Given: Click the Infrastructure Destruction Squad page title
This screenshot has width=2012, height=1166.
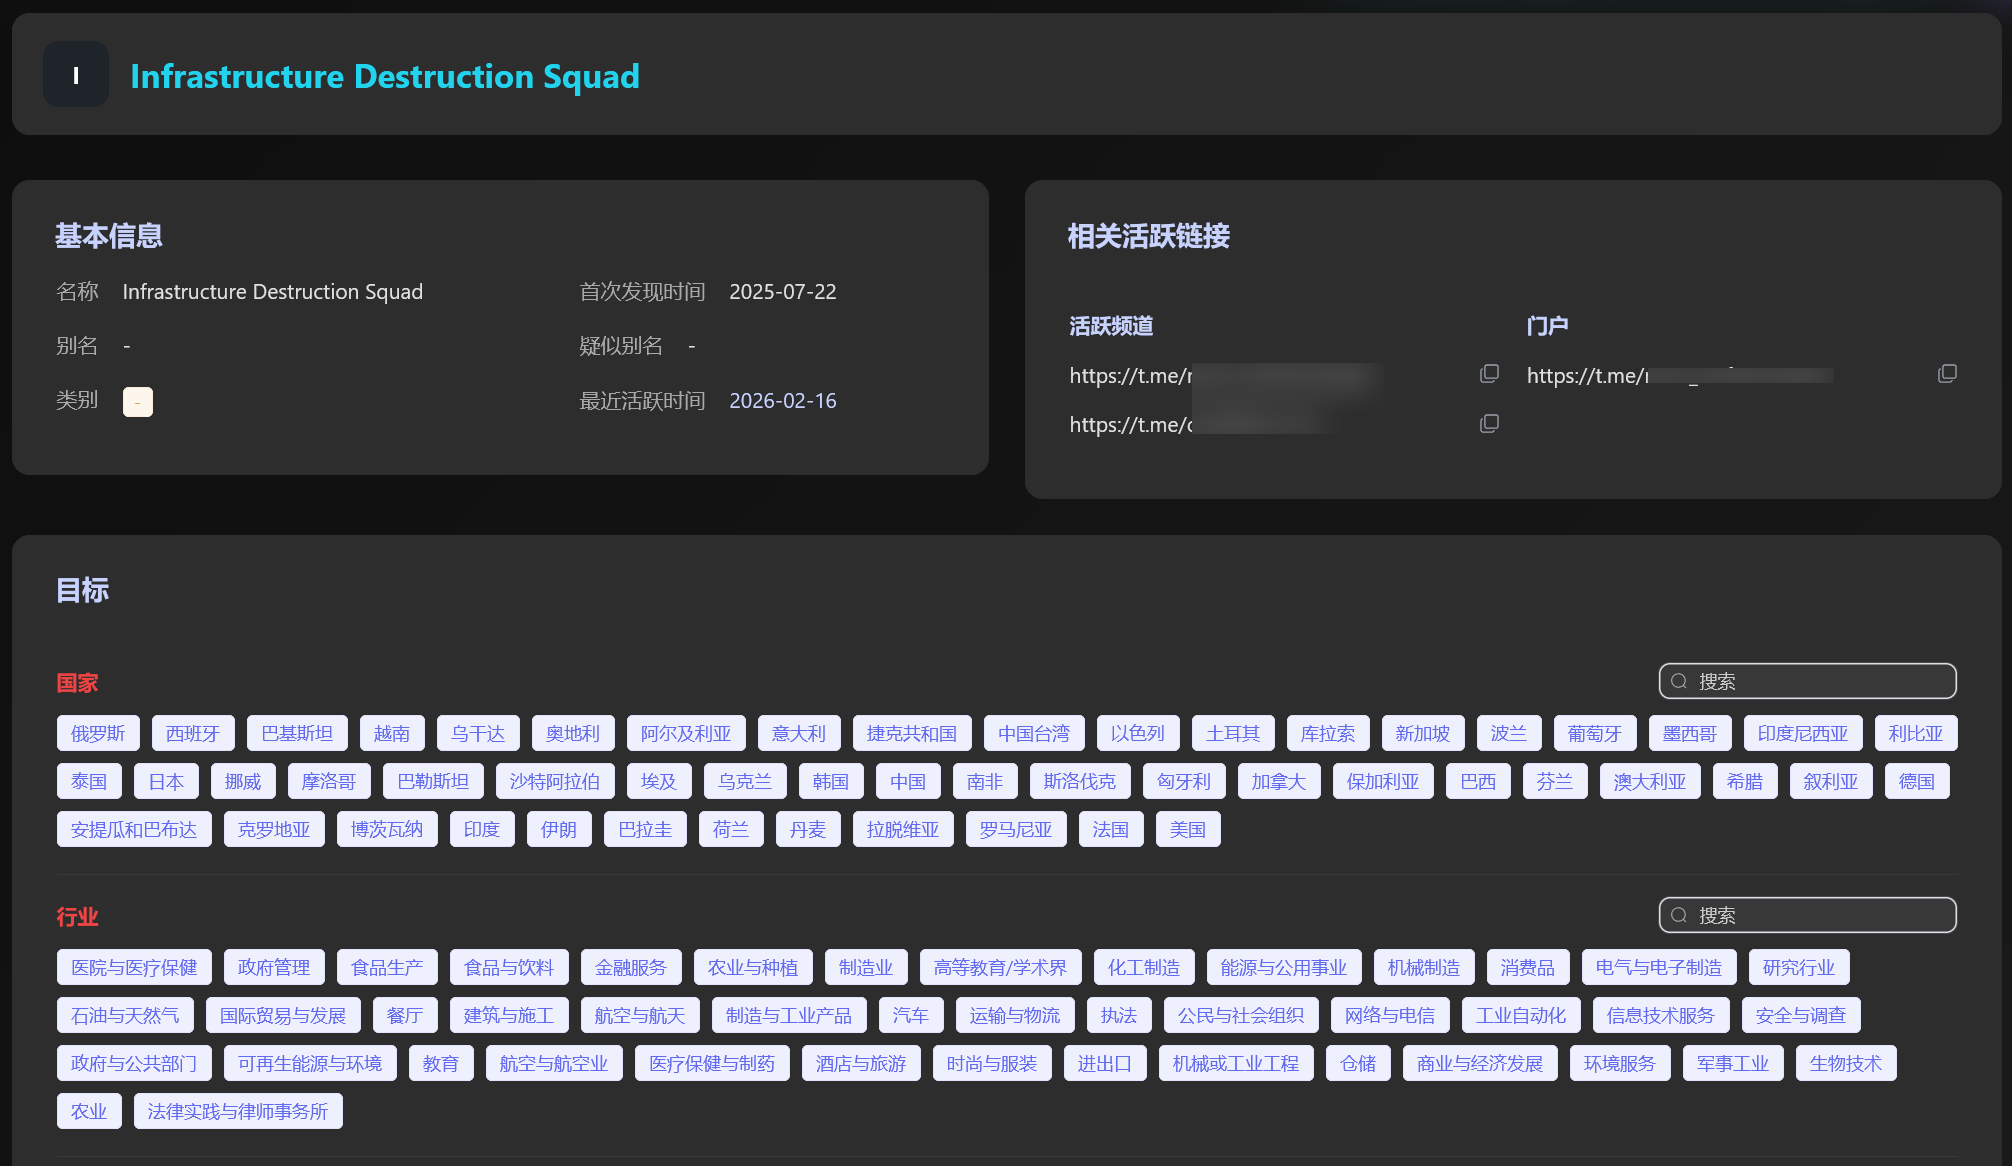Looking at the screenshot, I should [x=385, y=76].
